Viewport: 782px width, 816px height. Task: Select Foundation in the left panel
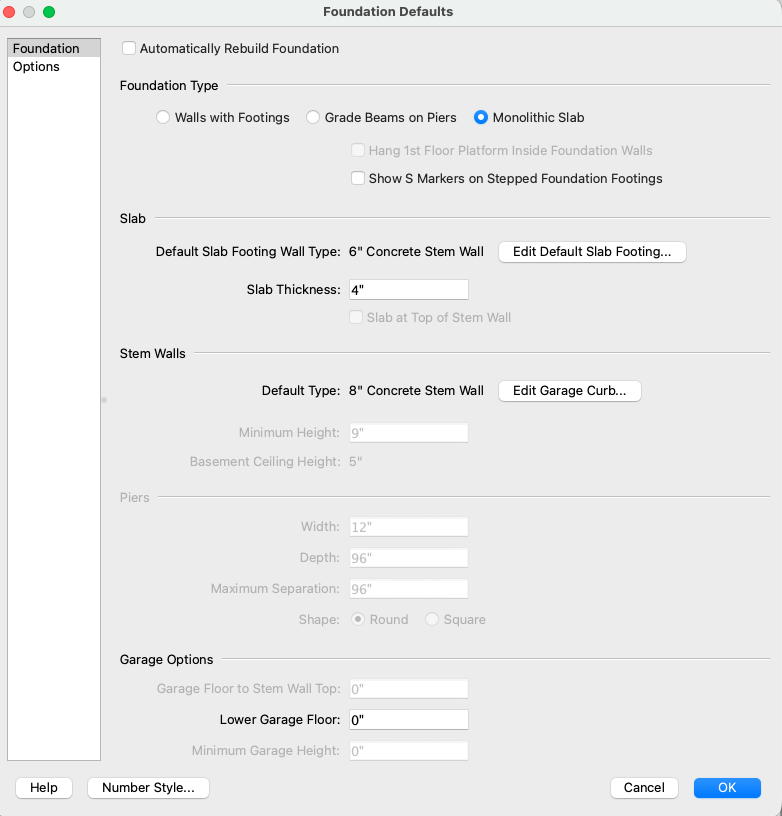coord(46,48)
